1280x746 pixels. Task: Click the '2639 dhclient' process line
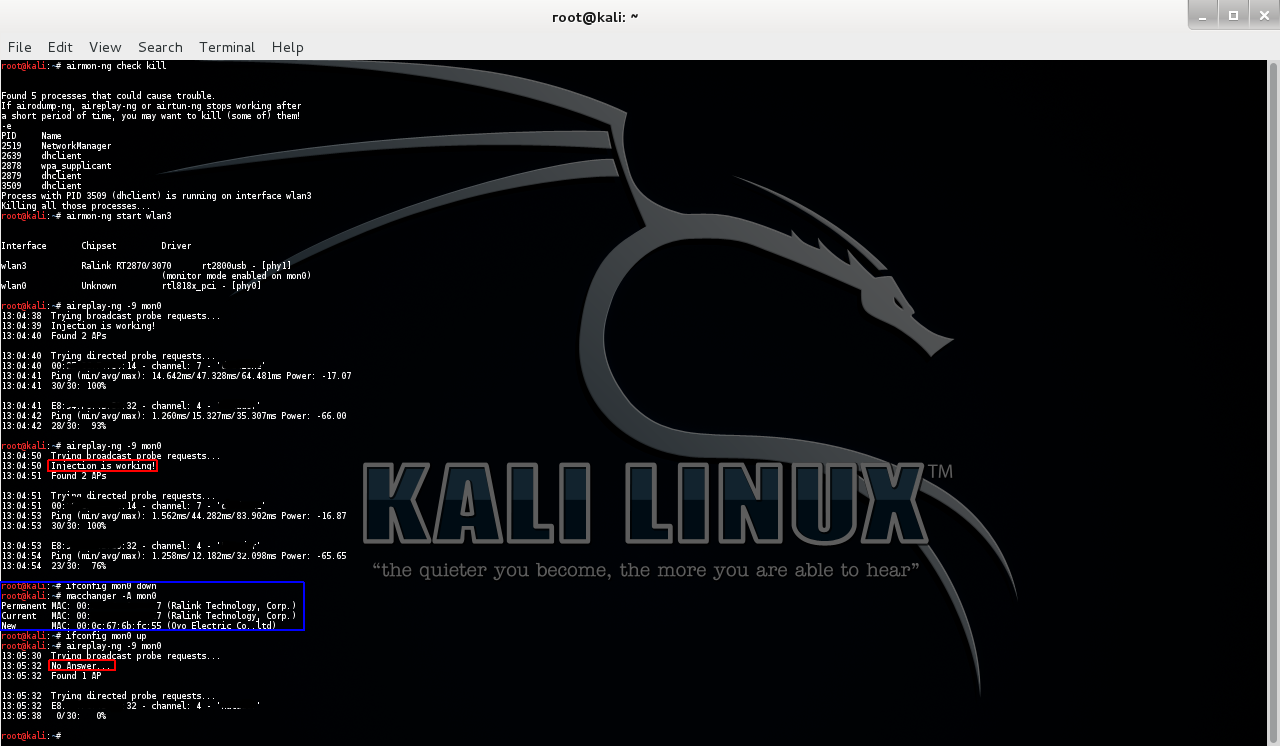(x=42, y=156)
